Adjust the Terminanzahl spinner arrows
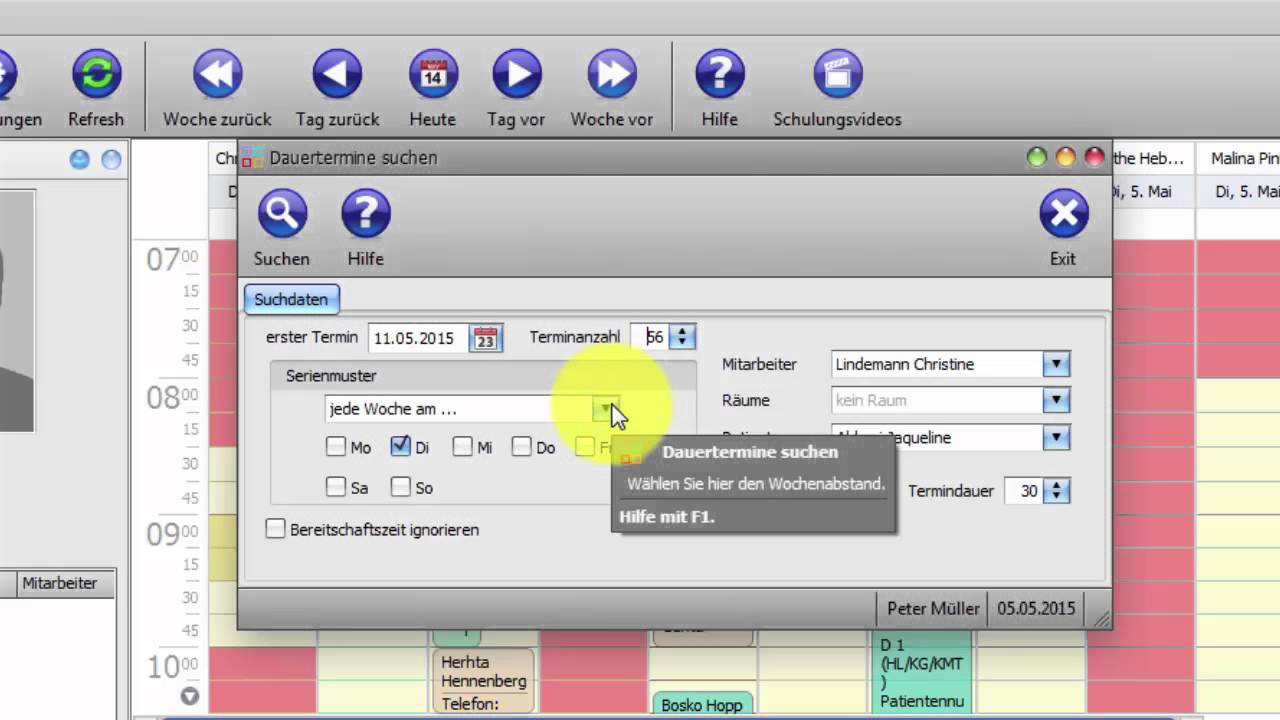The image size is (1280, 720). 682,338
